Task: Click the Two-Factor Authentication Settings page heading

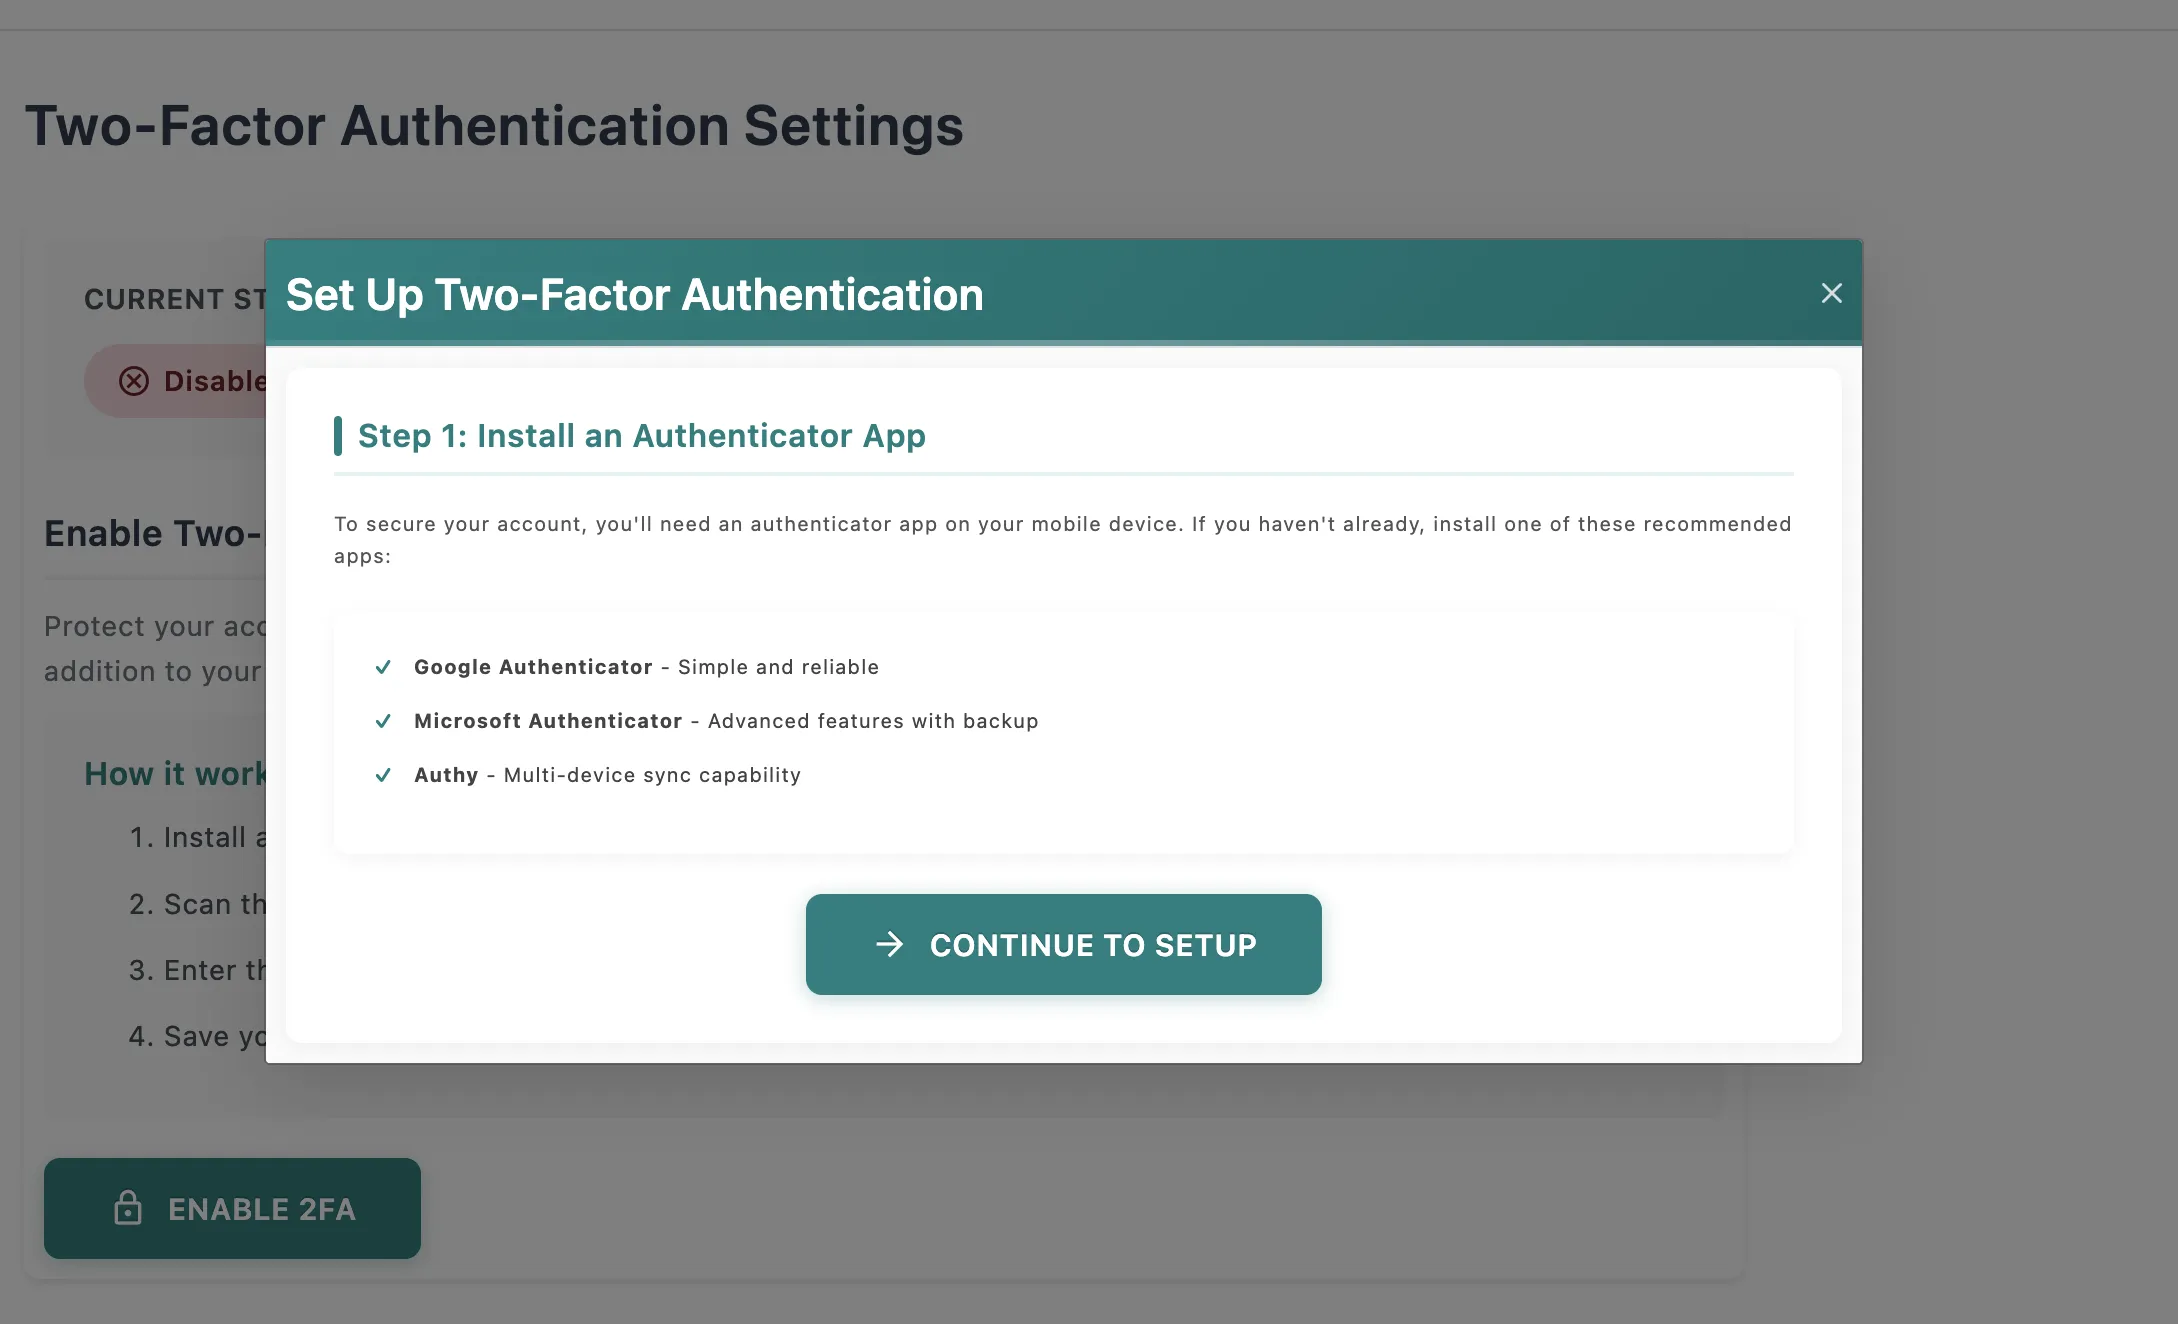Action: coord(495,125)
